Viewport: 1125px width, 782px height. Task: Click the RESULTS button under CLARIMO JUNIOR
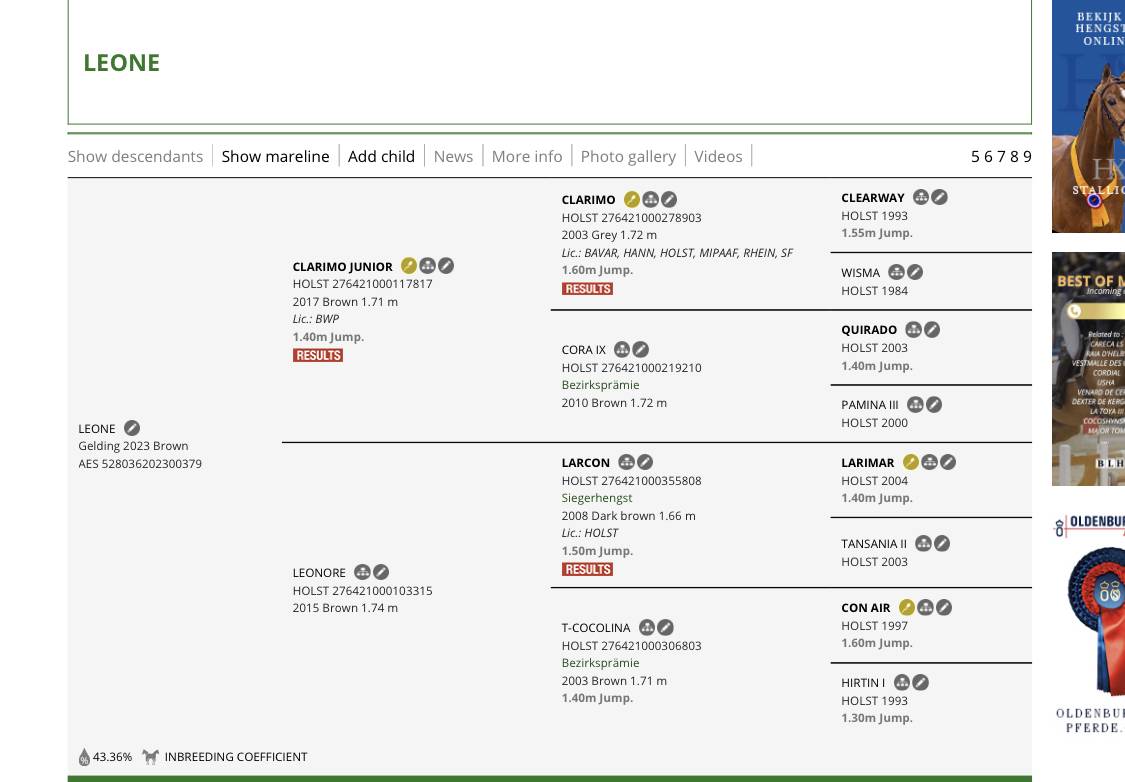tap(318, 355)
